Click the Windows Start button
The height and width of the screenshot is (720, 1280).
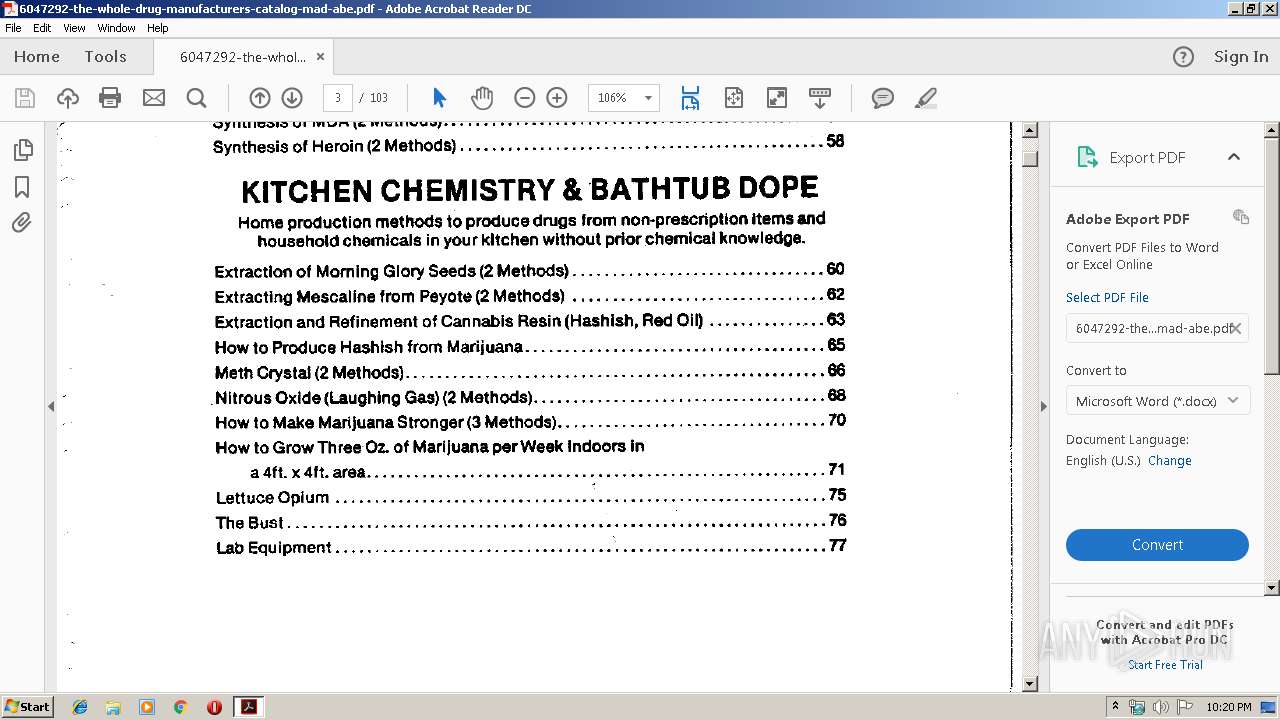[27, 707]
